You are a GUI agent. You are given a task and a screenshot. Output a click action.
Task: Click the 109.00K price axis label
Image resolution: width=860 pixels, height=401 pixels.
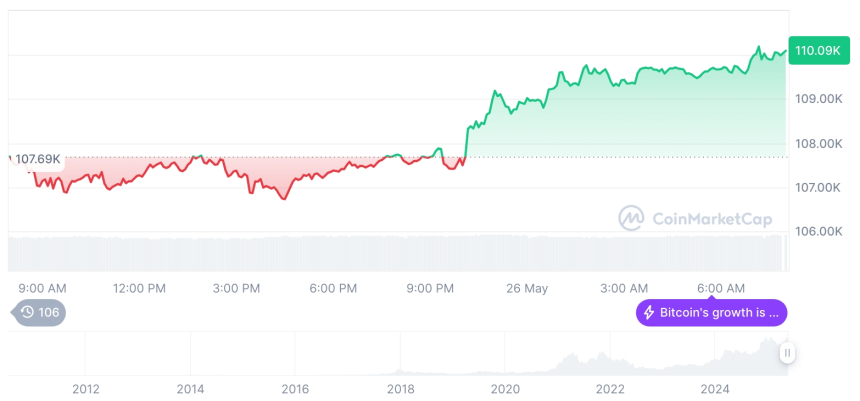(x=818, y=99)
